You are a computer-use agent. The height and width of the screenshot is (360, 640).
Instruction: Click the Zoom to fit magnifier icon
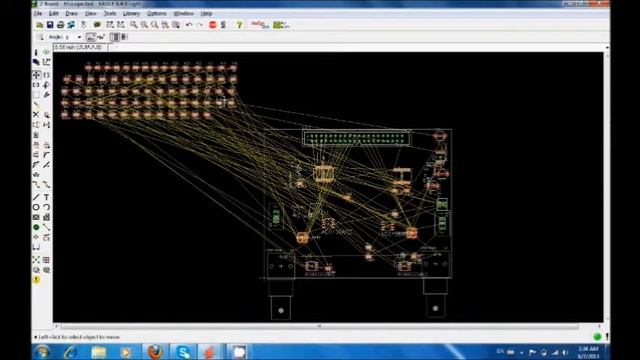[x=134, y=25]
